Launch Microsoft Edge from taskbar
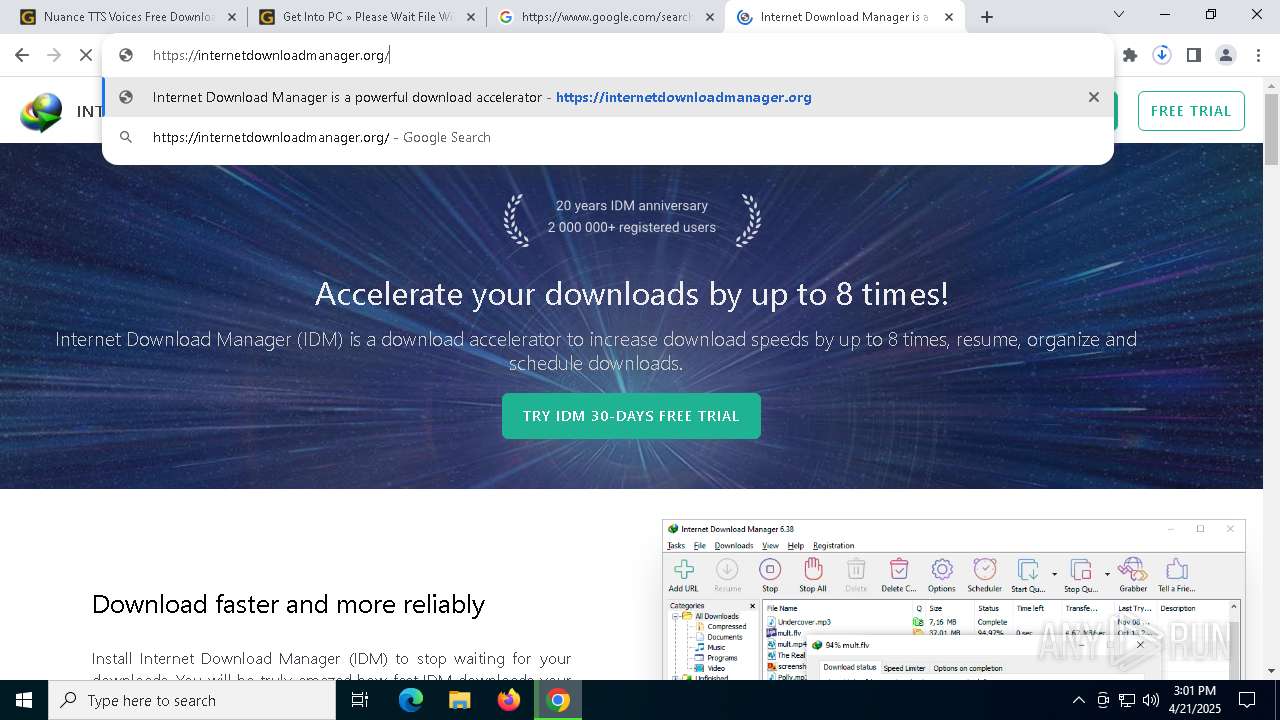 (x=411, y=700)
